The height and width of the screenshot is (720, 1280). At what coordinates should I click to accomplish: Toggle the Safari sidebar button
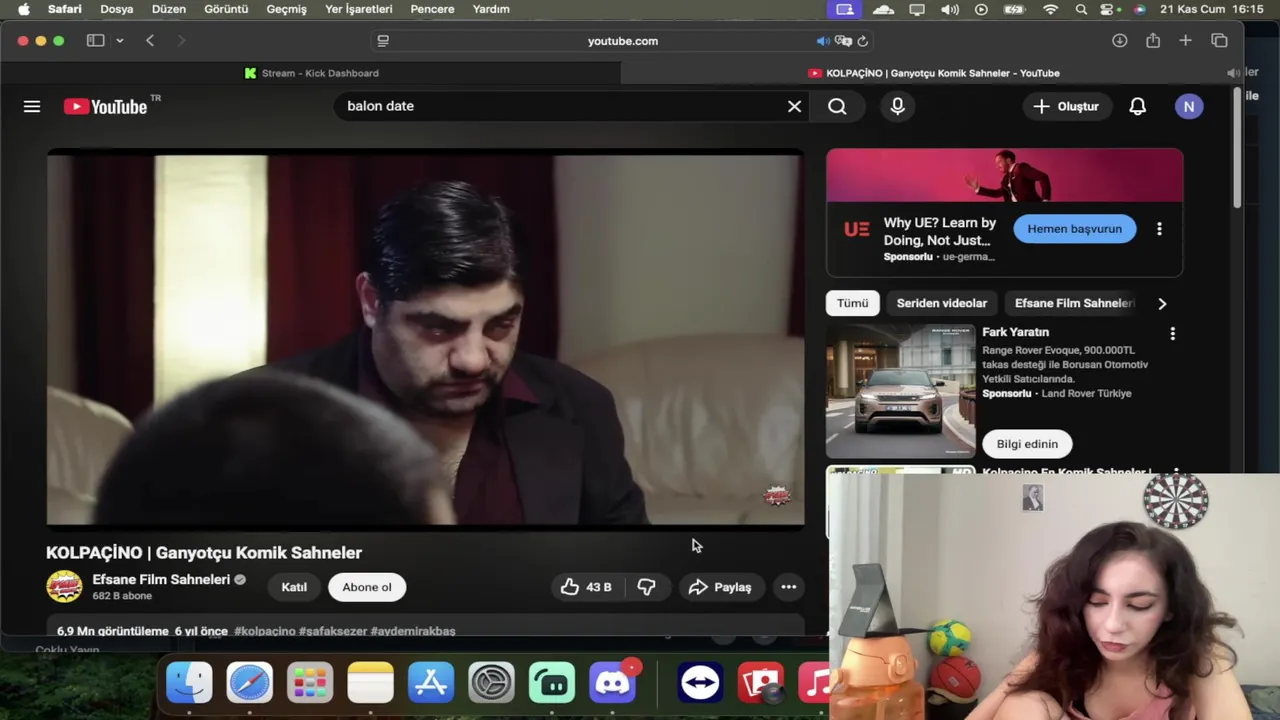pyautogui.click(x=95, y=41)
